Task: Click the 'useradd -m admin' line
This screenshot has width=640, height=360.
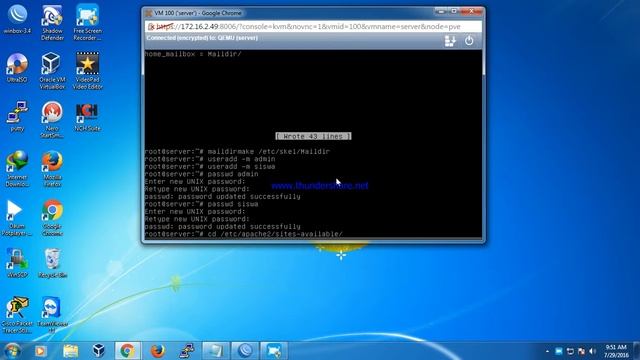Action: coord(210,159)
